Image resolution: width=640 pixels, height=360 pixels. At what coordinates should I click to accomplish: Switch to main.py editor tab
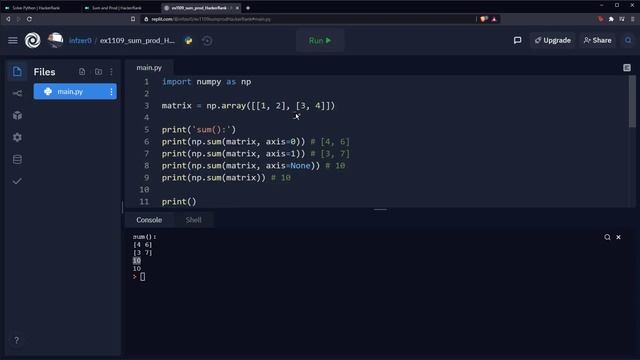click(149, 68)
